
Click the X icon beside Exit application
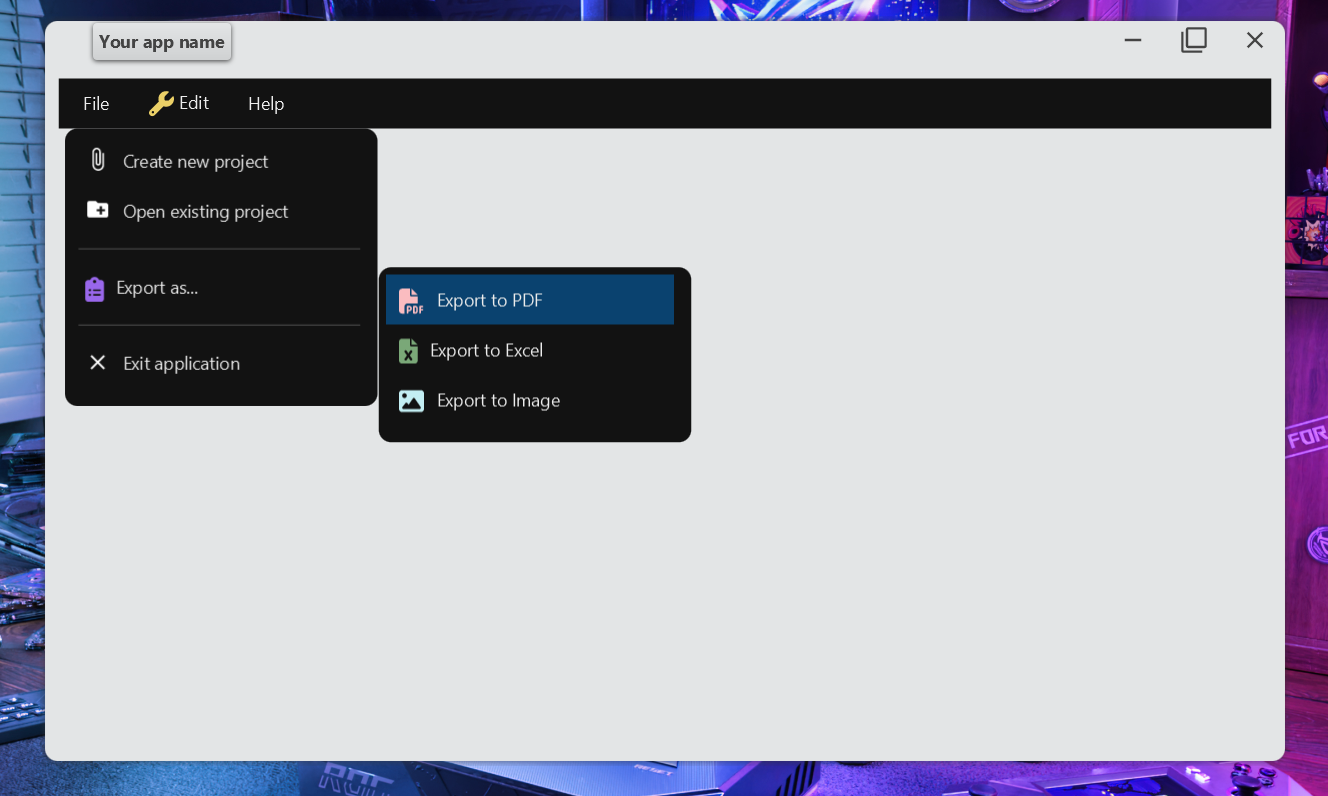coord(97,362)
